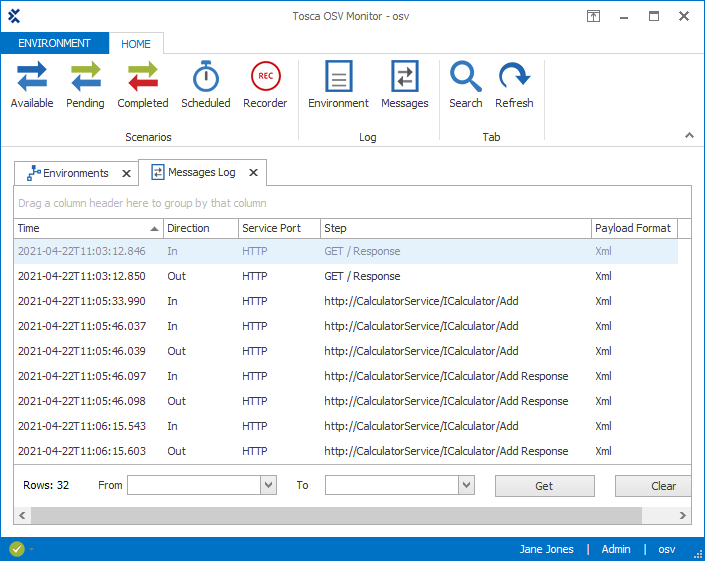The image size is (705, 561).
Task: Collapse the ribbon with chevron arrow
Action: (688, 135)
